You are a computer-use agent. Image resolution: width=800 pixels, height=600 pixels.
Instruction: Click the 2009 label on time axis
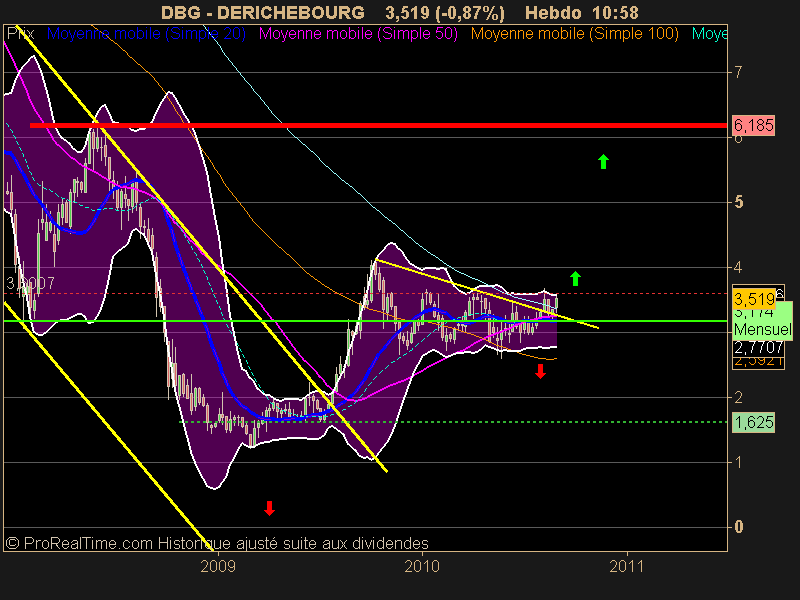pyautogui.click(x=218, y=566)
